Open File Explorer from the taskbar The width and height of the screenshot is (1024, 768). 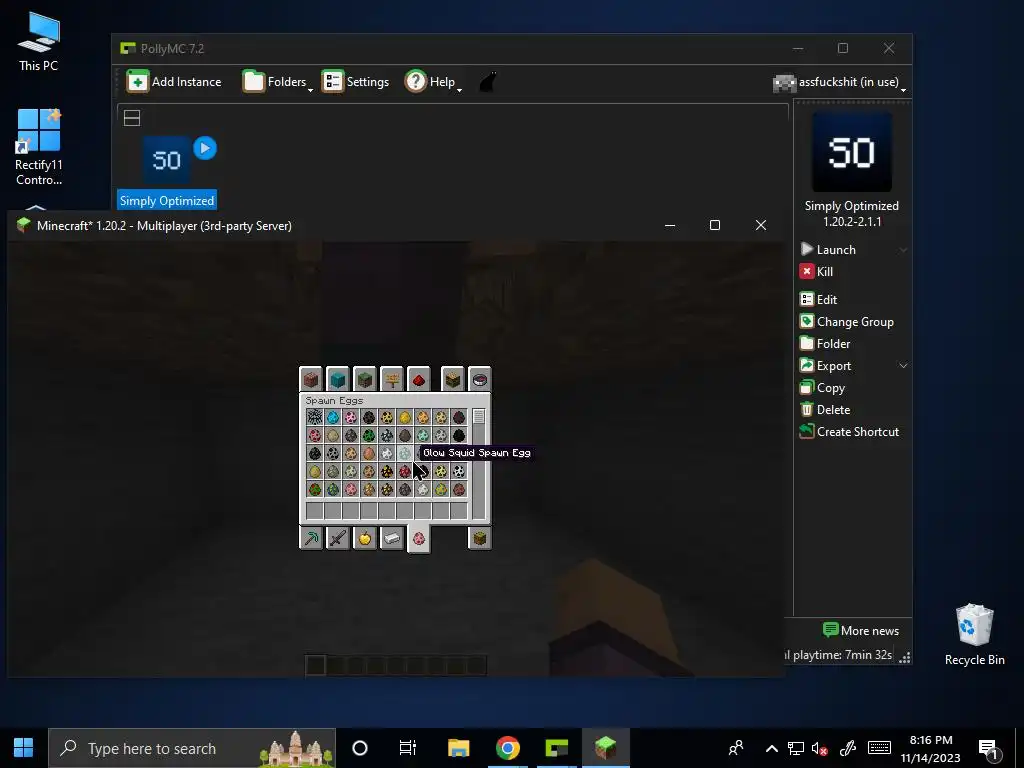[x=458, y=748]
